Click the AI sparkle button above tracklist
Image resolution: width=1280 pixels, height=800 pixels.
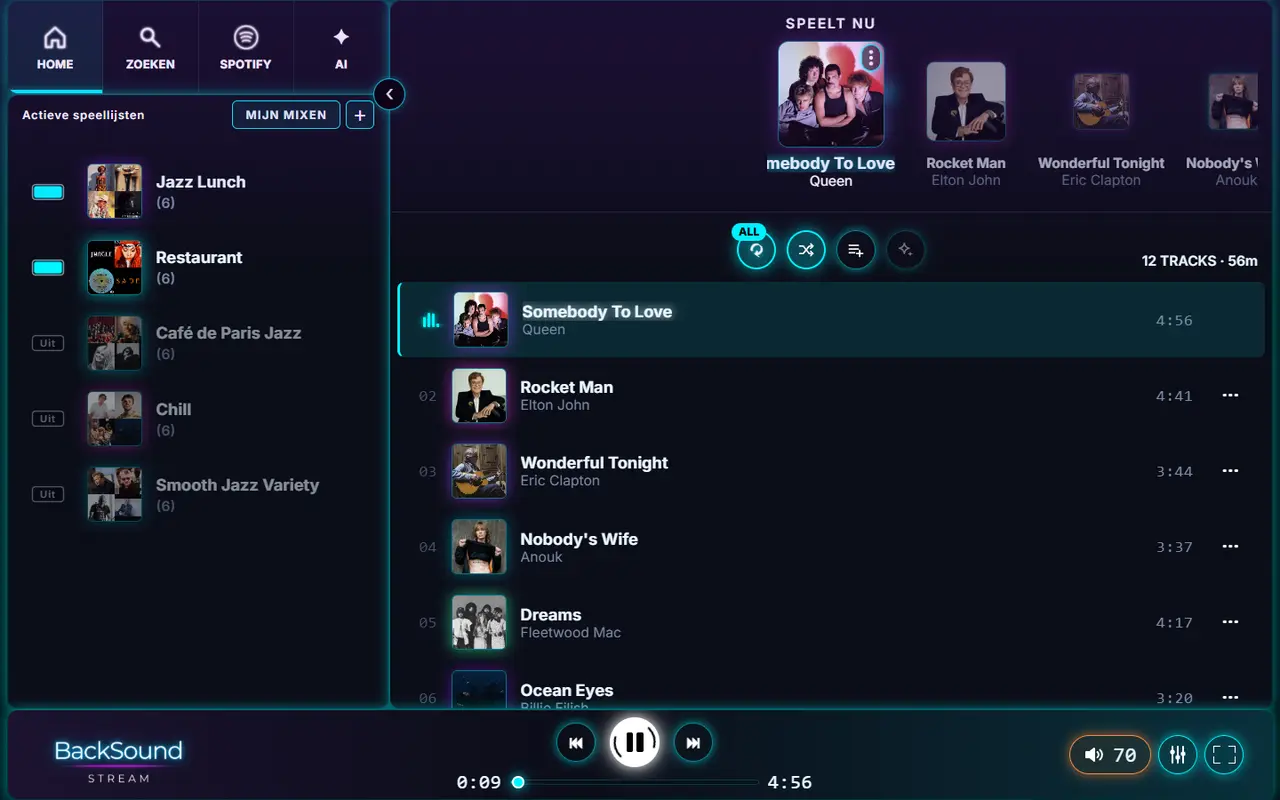click(905, 250)
